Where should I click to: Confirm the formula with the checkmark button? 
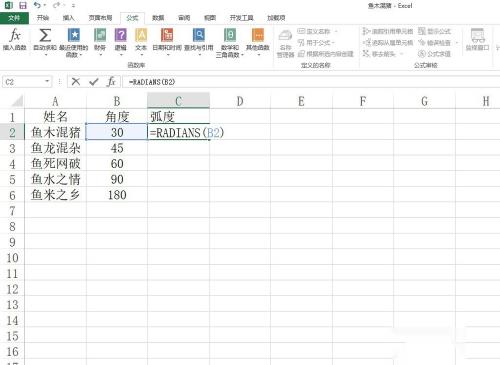(x=94, y=82)
